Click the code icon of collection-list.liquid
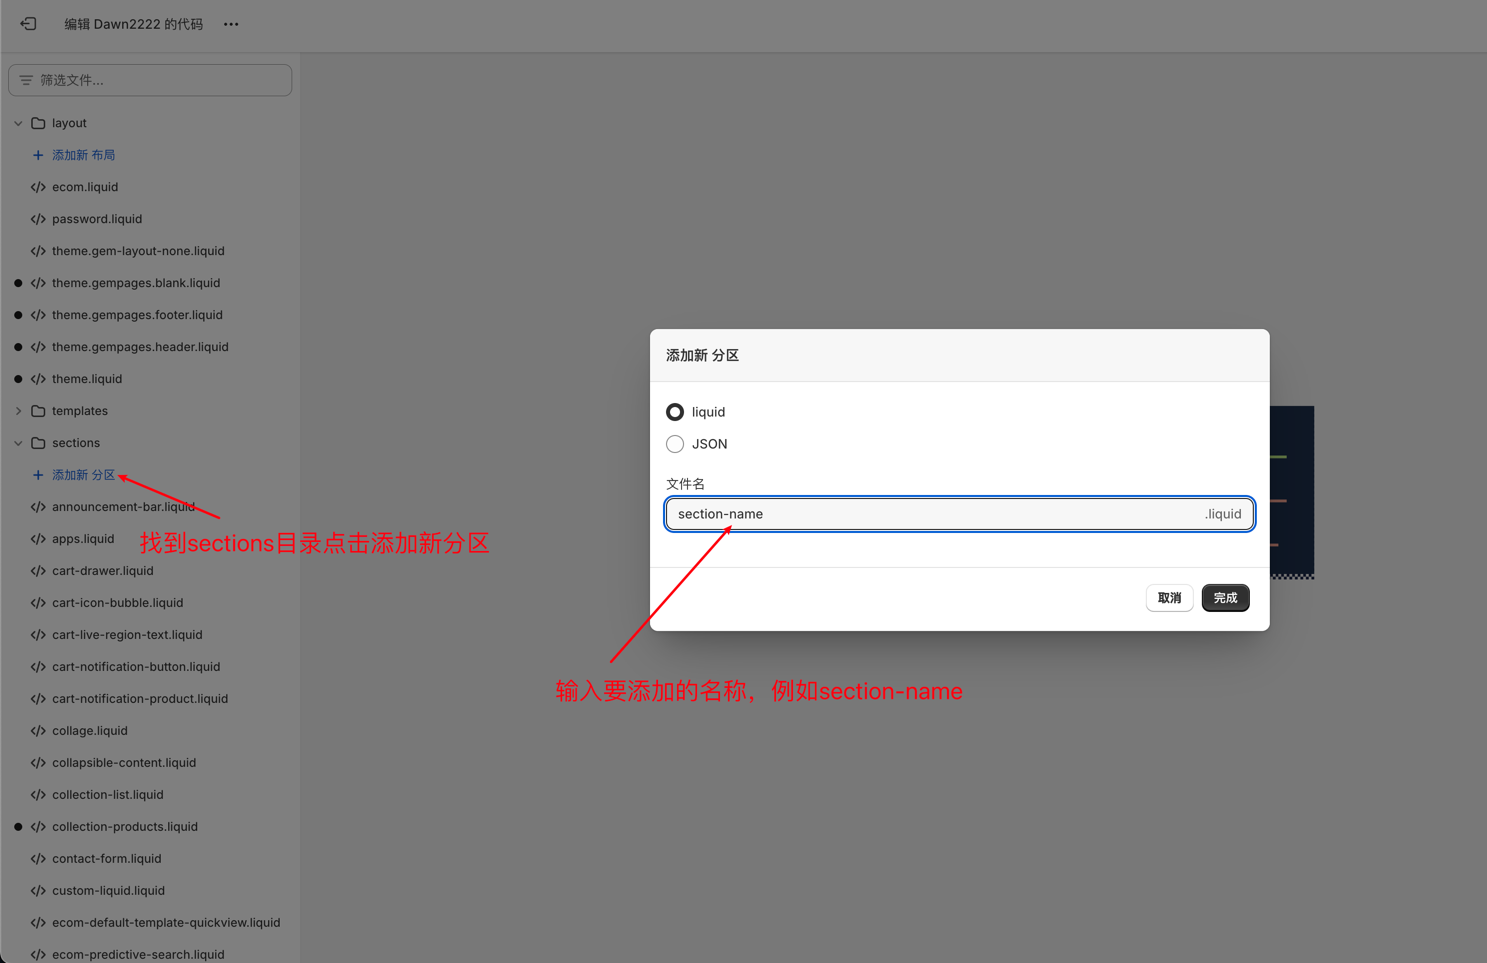 pos(38,795)
